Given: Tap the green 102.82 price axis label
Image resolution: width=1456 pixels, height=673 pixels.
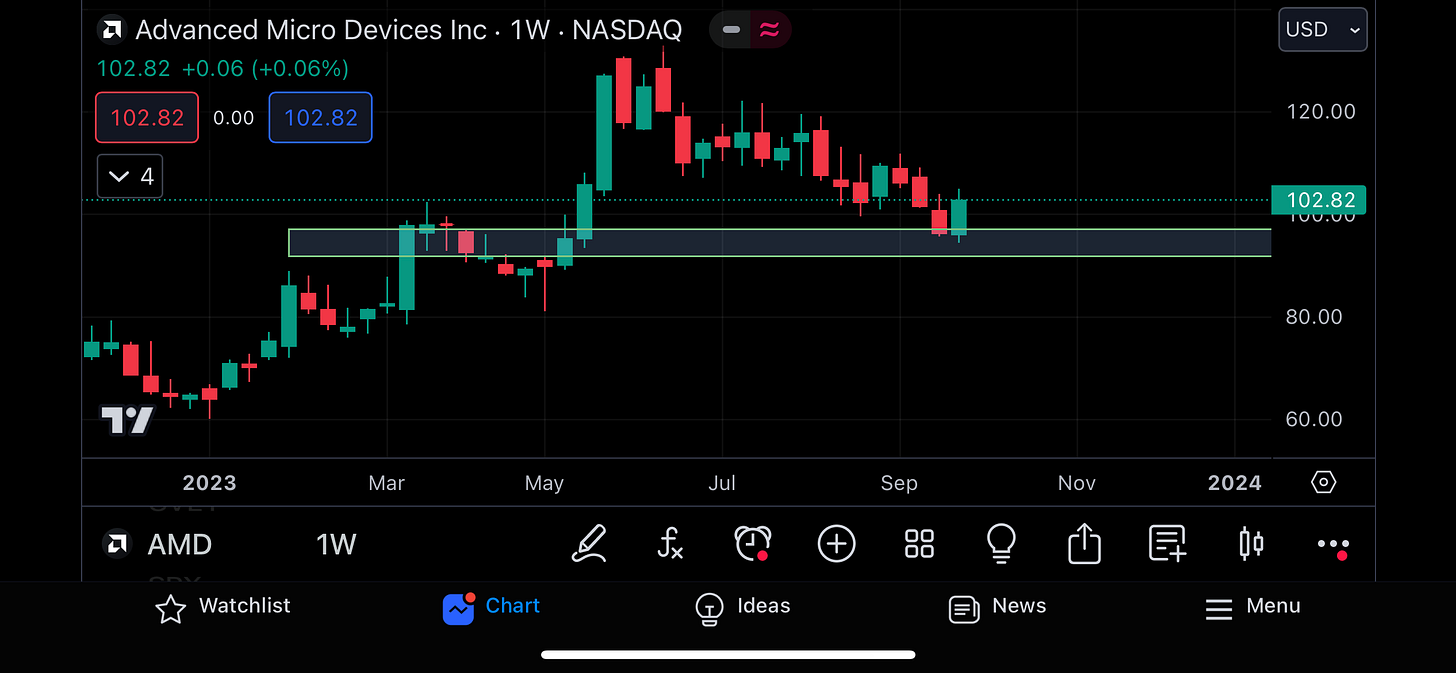Looking at the screenshot, I should [x=1319, y=200].
